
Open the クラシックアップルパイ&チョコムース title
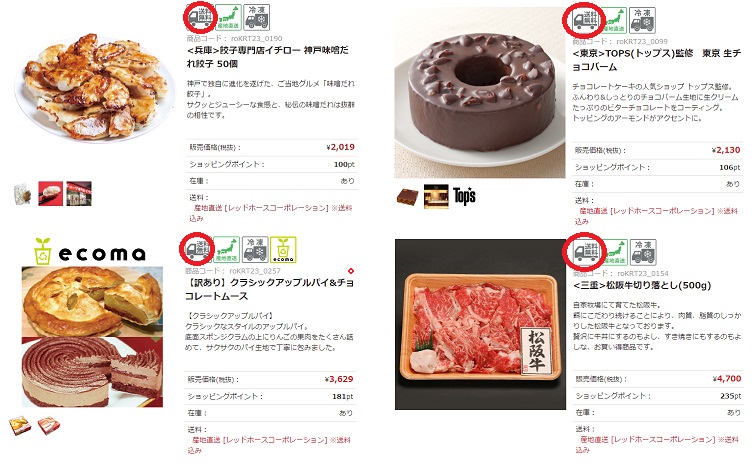270,289
